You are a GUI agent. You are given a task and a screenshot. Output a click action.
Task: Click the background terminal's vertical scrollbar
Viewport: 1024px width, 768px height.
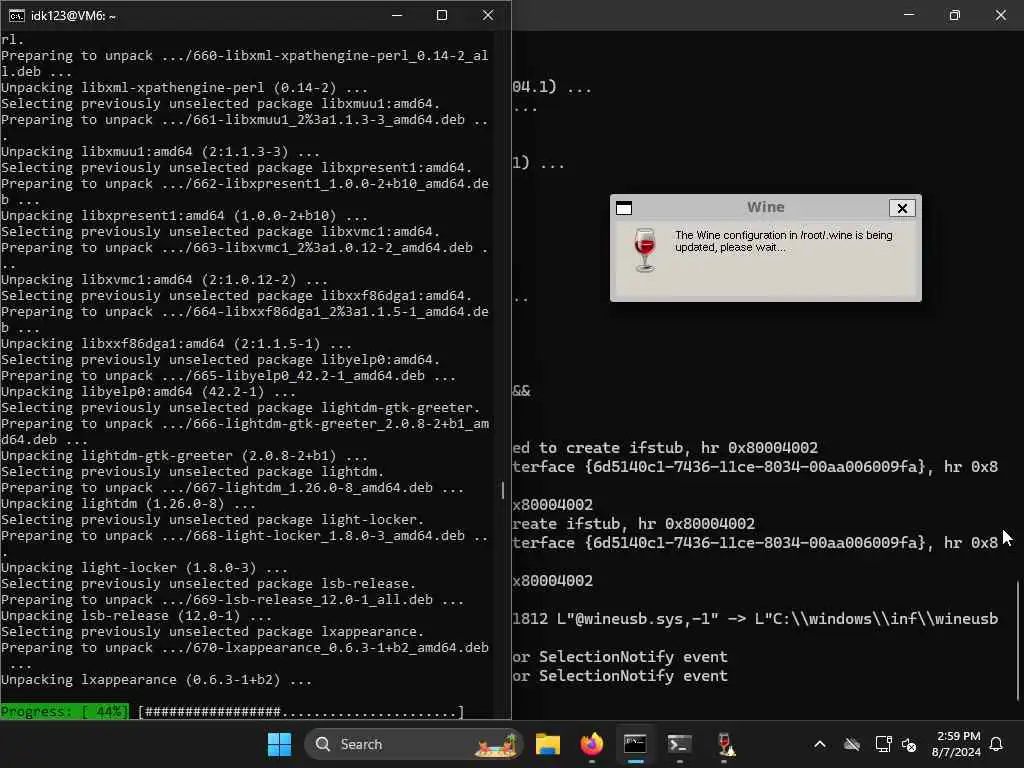point(1017,641)
